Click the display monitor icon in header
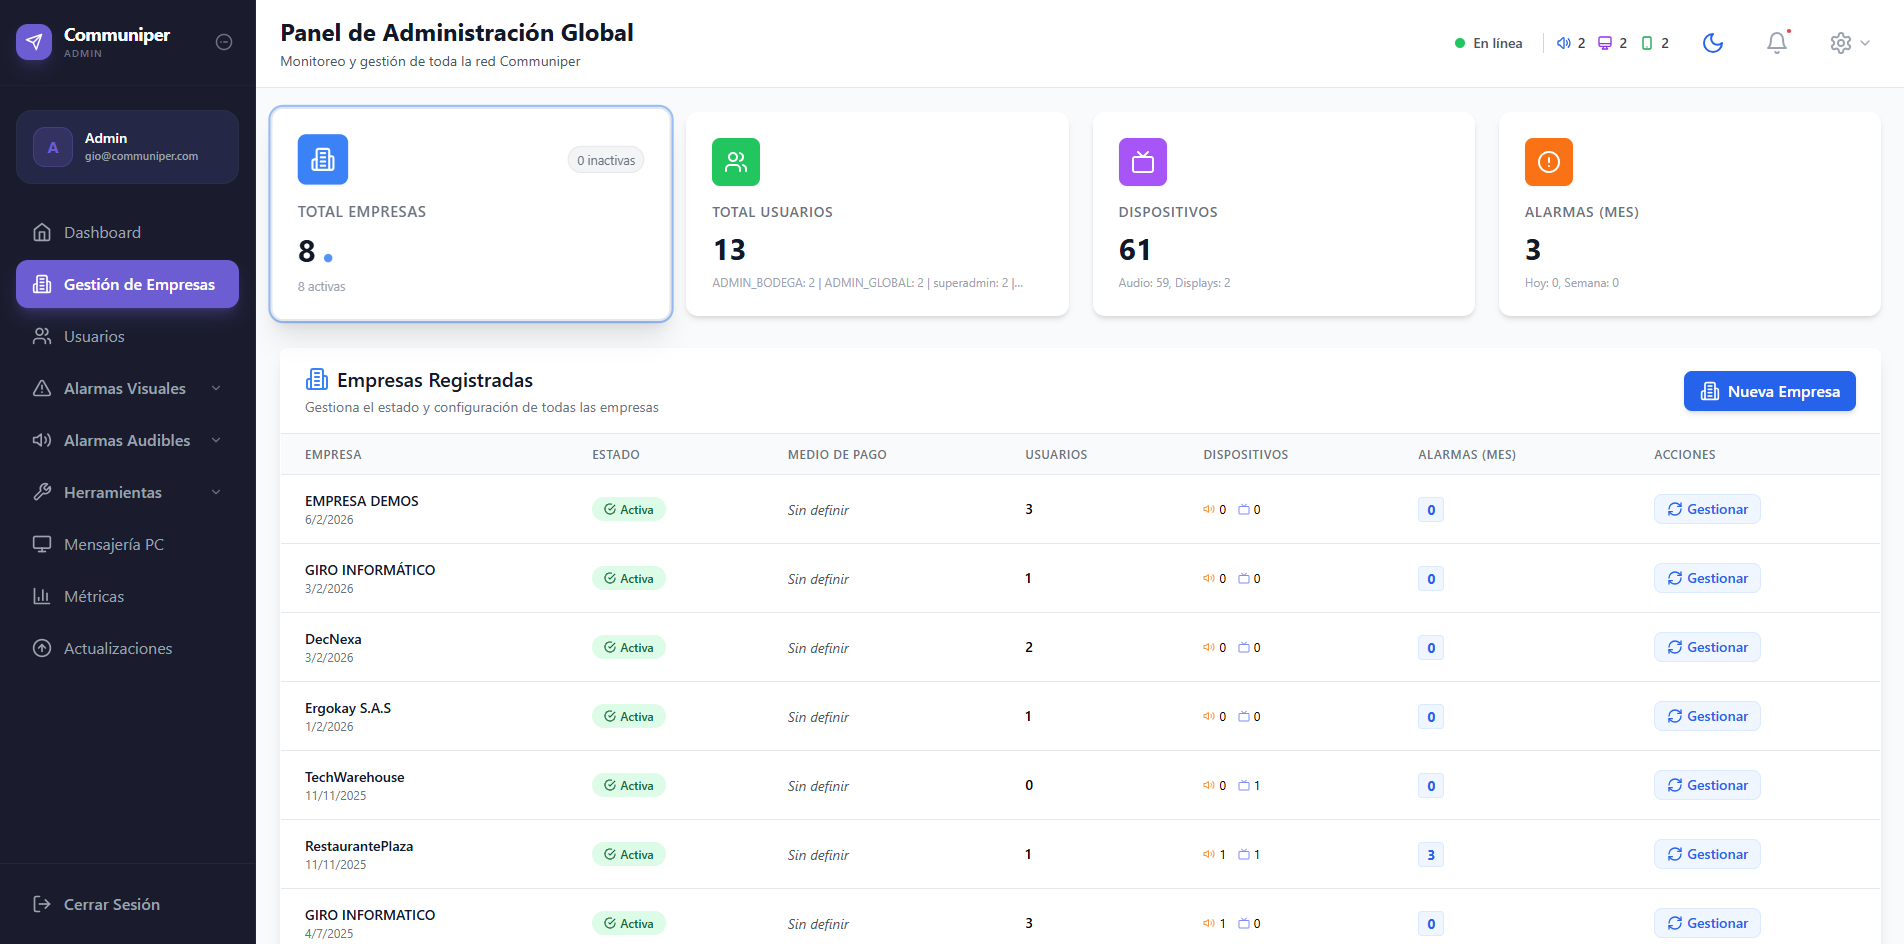Image resolution: width=1904 pixels, height=944 pixels. point(1605,43)
